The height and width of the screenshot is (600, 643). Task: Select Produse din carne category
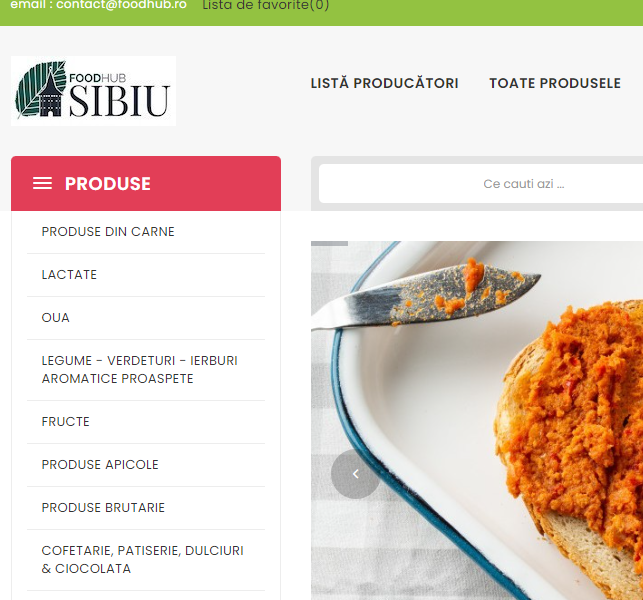(108, 232)
